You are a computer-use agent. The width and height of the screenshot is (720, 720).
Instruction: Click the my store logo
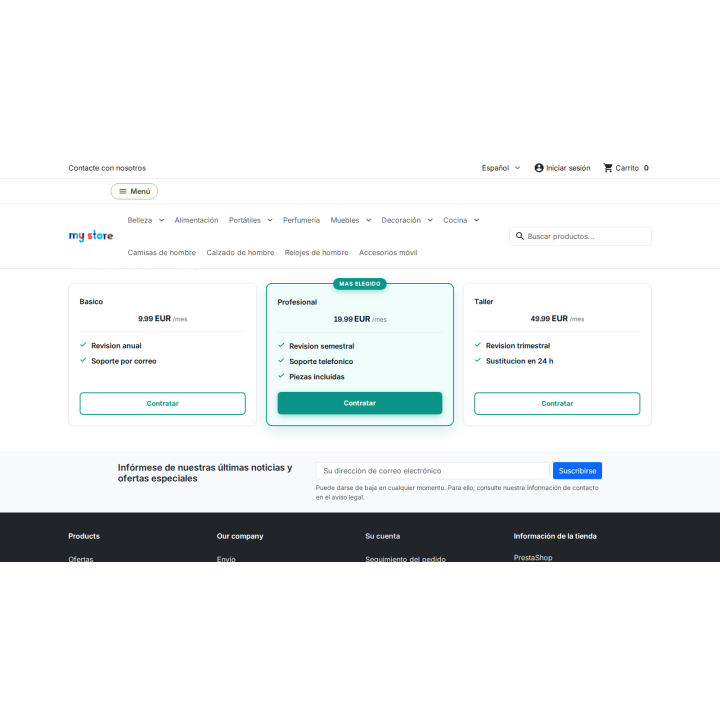pos(91,236)
